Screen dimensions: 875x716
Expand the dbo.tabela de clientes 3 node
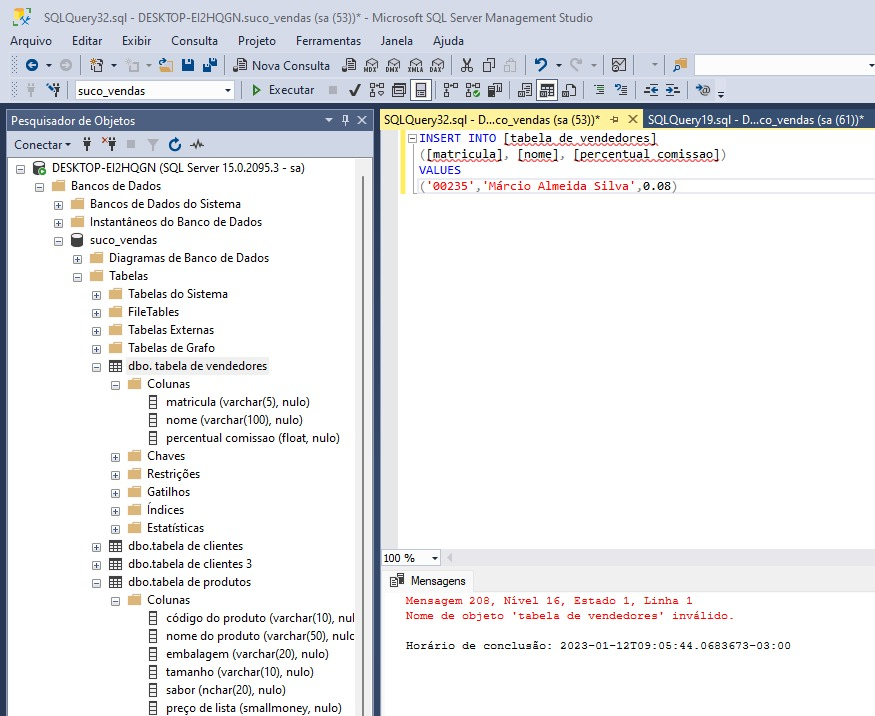(97, 565)
